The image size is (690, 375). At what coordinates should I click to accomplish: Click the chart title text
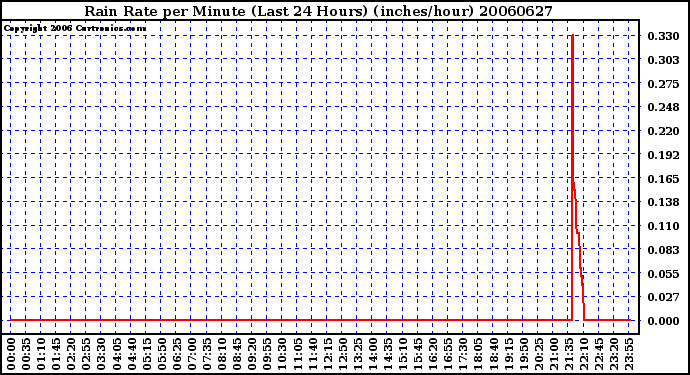point(318,11)
